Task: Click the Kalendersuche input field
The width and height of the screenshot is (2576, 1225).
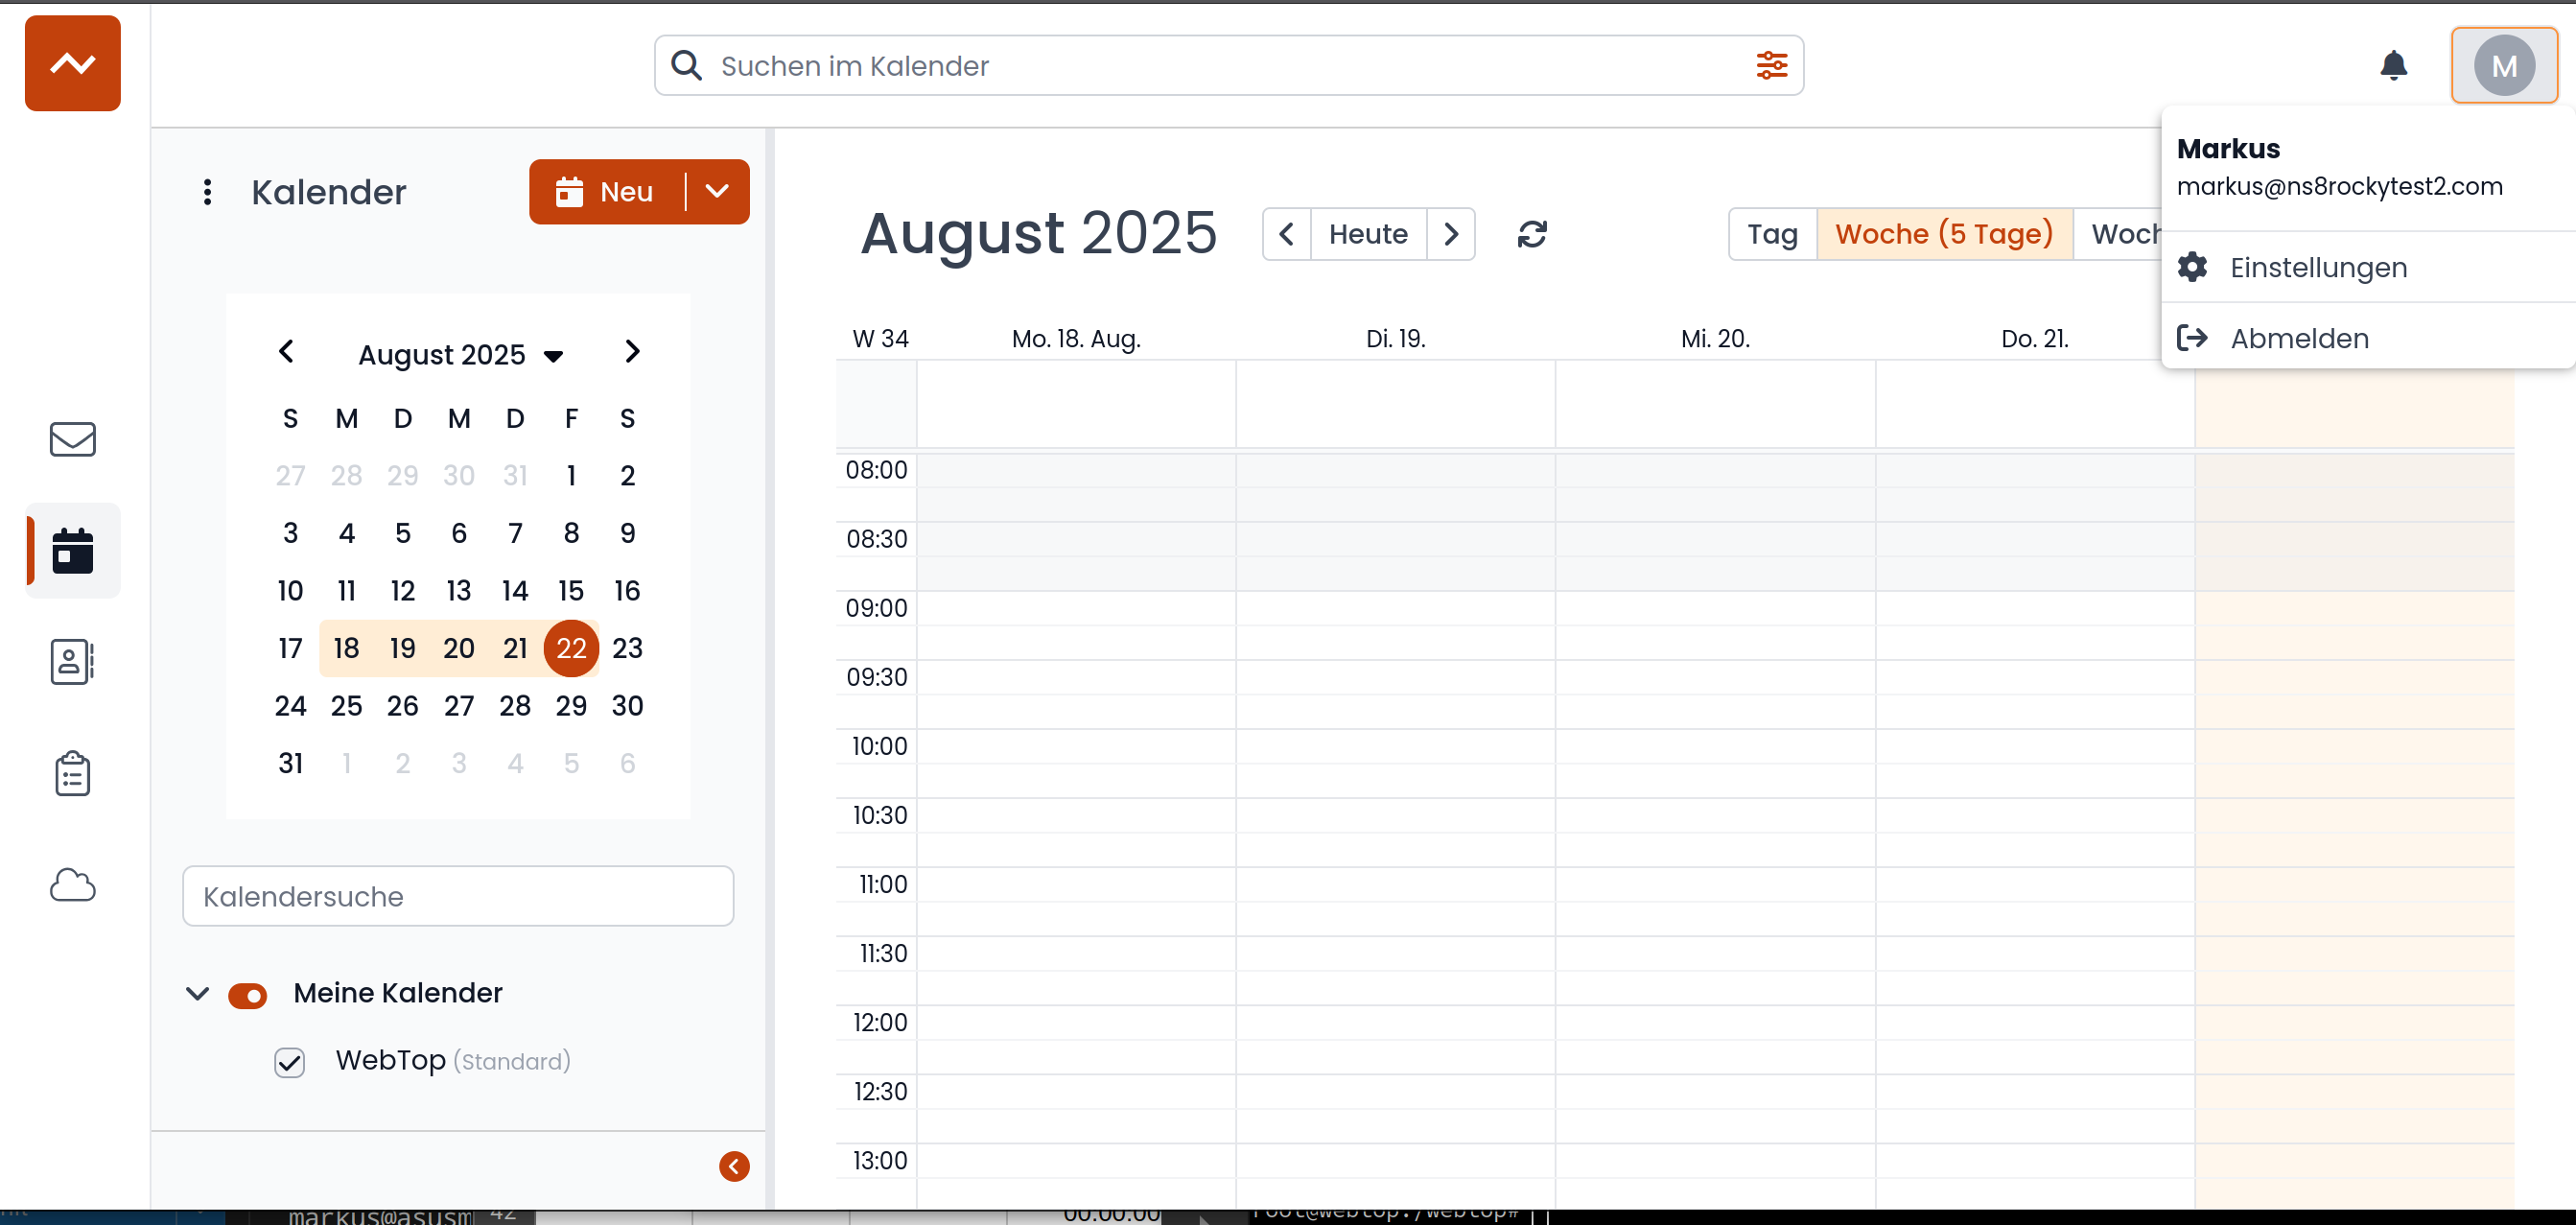Action: tap(458, 896)
